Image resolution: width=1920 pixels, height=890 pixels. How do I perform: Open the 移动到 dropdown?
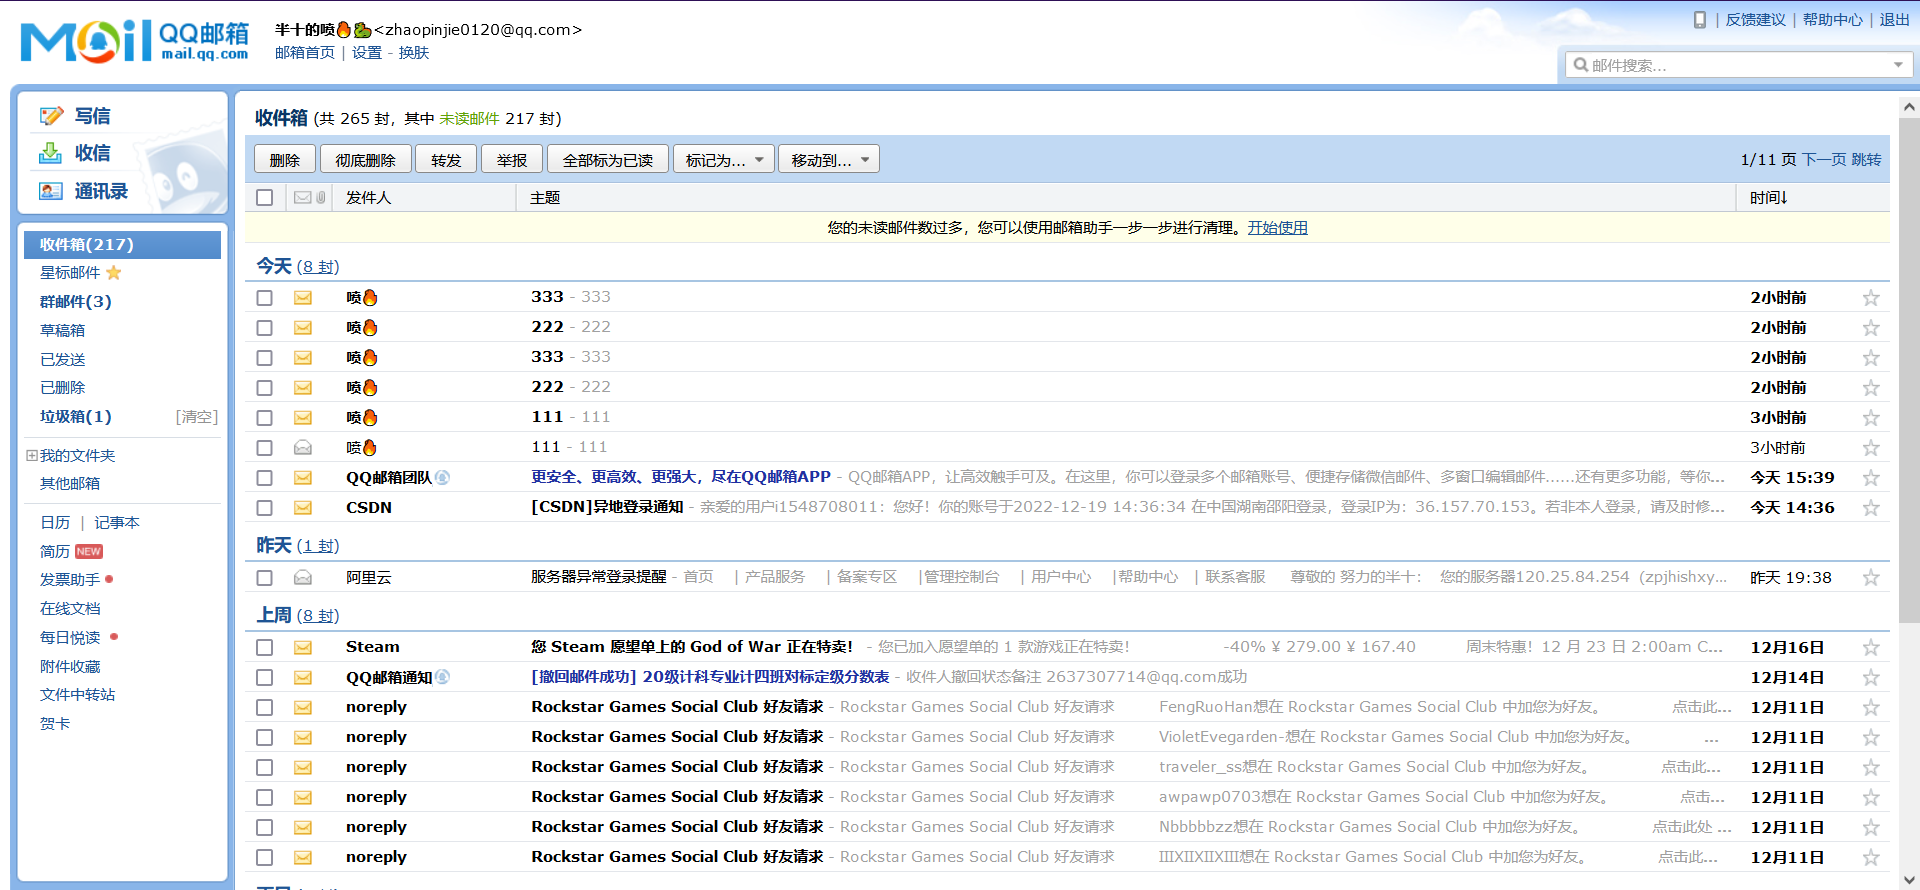pos(829,159)
